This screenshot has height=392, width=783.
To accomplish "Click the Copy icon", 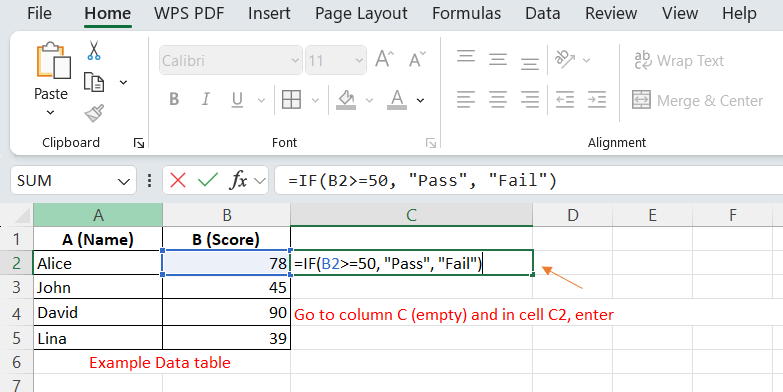I will [x=94, y=82].
